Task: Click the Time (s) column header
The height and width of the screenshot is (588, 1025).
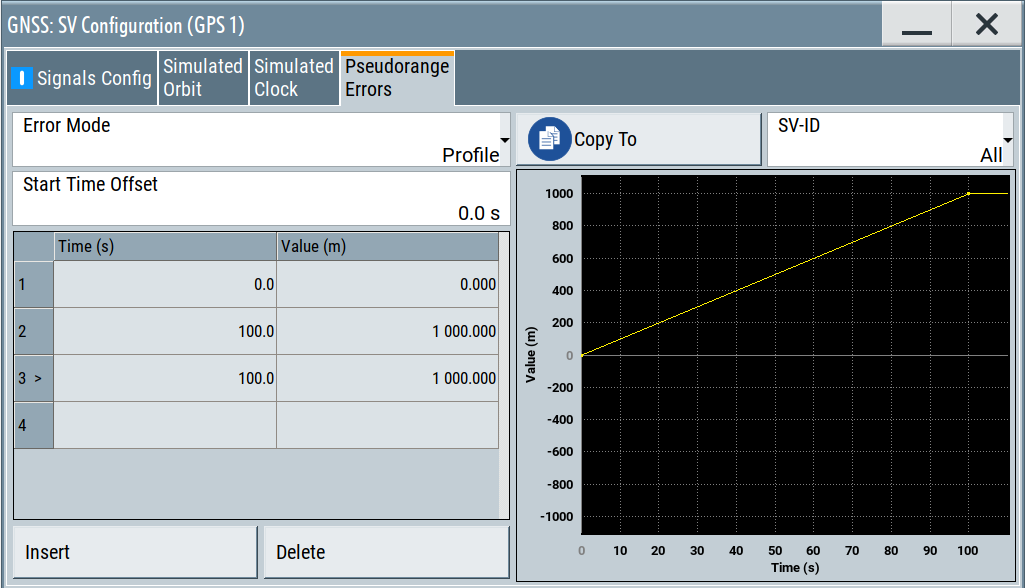Action: point(165,247)
